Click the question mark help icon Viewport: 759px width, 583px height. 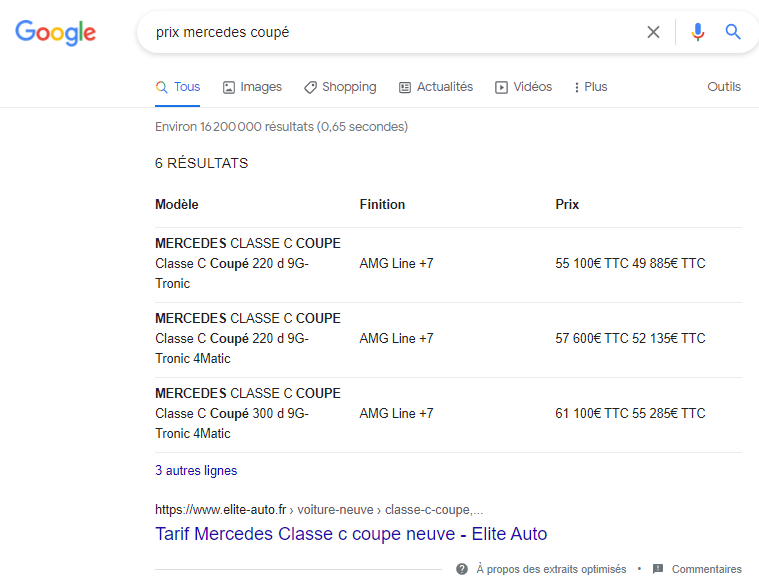[x=462, y=569]
